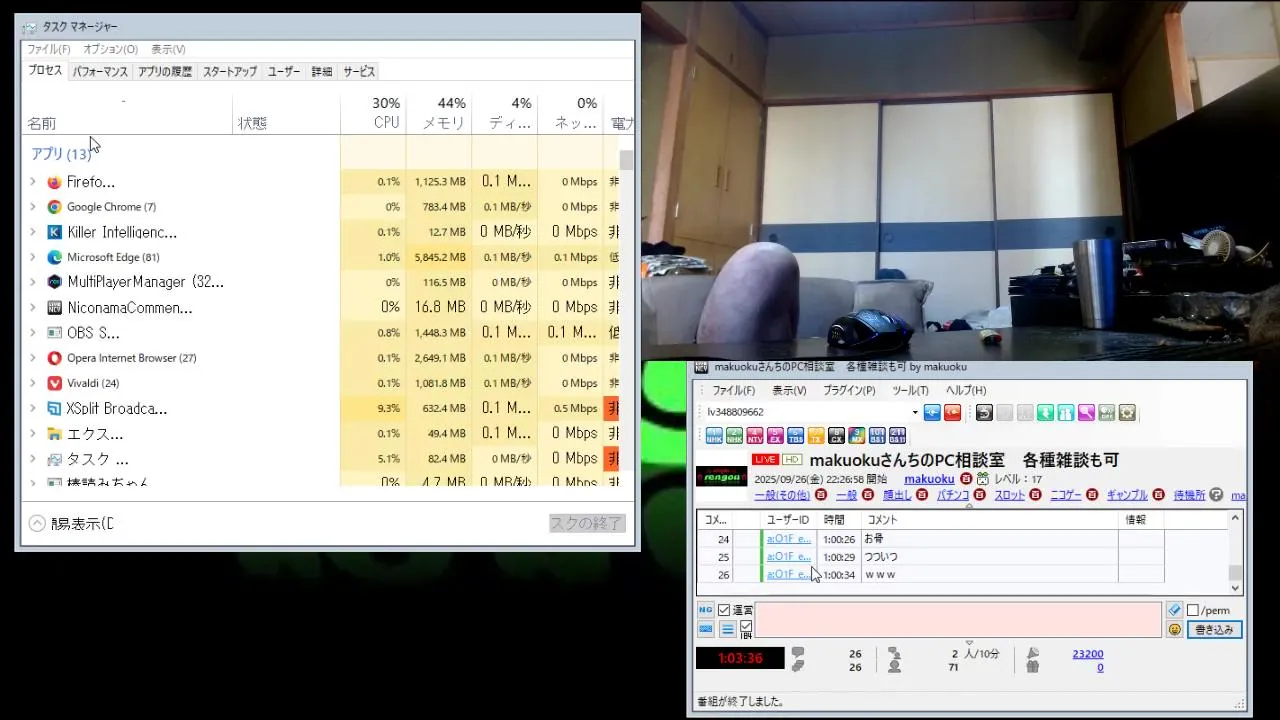Image resolution: width=1280 pixels, height=720 pixels.
Task: Expand Opera Internet Browser (27) group
Action: click(32, 358)
